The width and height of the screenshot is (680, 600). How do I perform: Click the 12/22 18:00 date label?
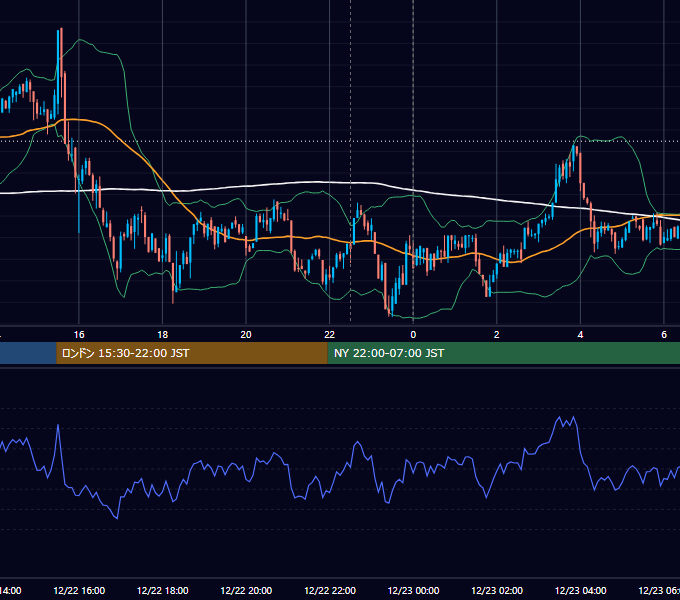tap(163, 590)
